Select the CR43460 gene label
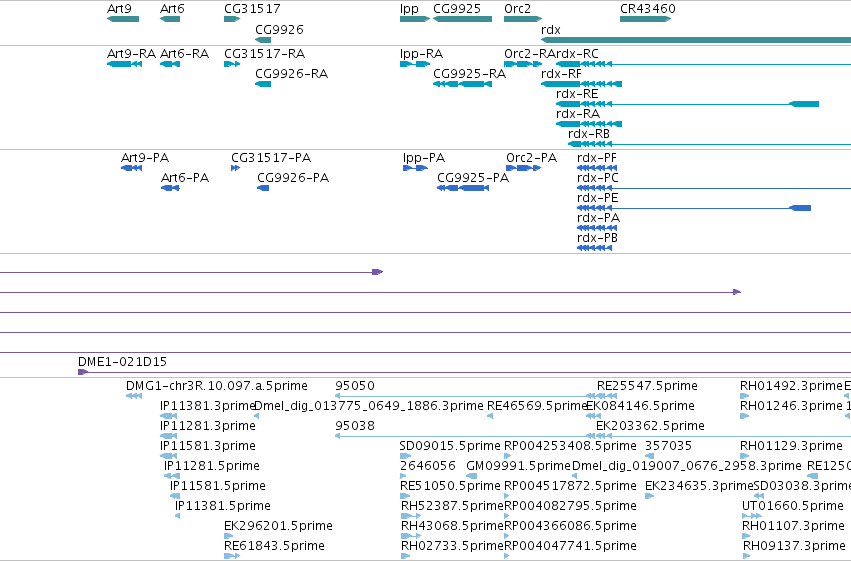The image size is (851, 561). 647,9
